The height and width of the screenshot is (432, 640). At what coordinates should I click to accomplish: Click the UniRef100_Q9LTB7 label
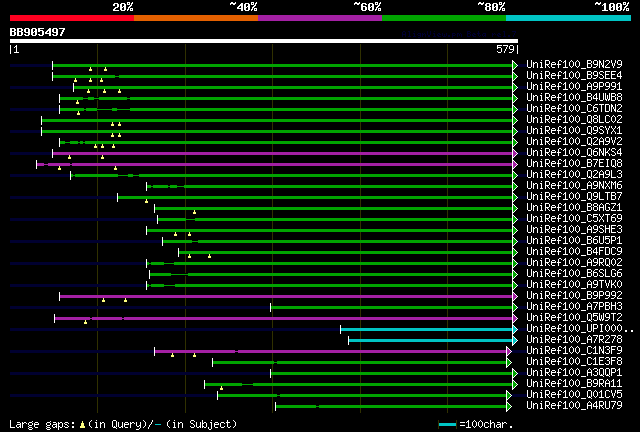[574, 197]
